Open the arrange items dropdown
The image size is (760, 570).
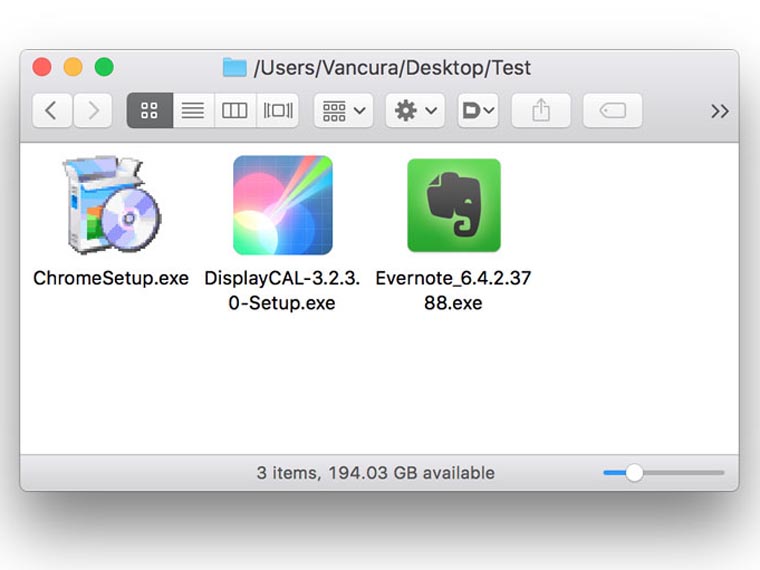[x=344, y=111]
